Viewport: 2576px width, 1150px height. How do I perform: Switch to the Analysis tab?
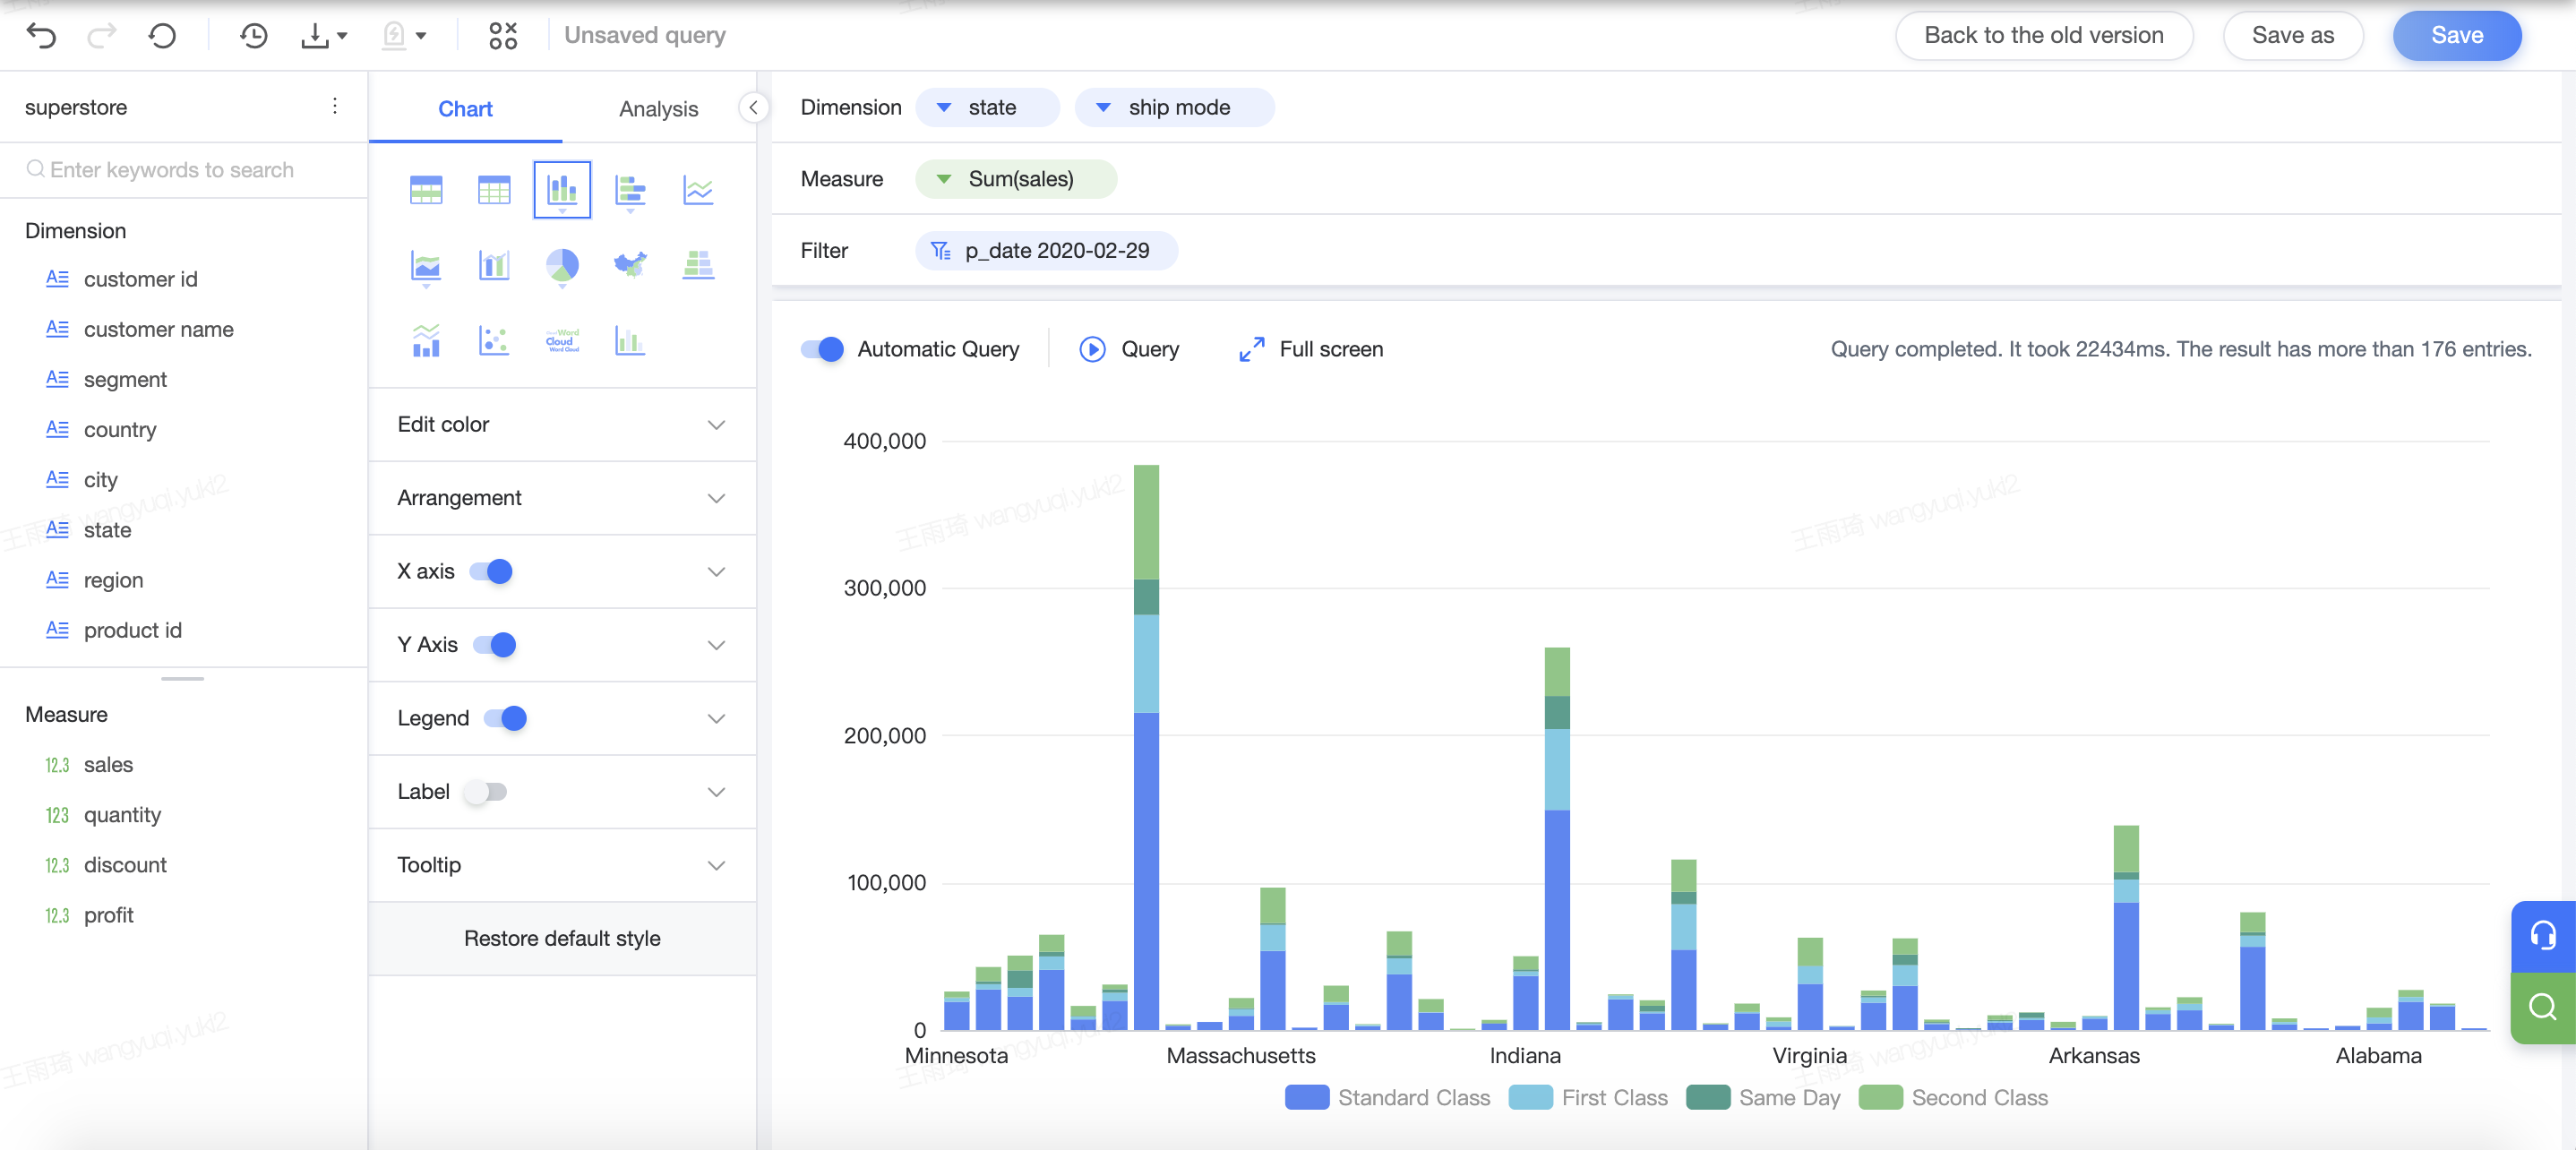point(658,108)
